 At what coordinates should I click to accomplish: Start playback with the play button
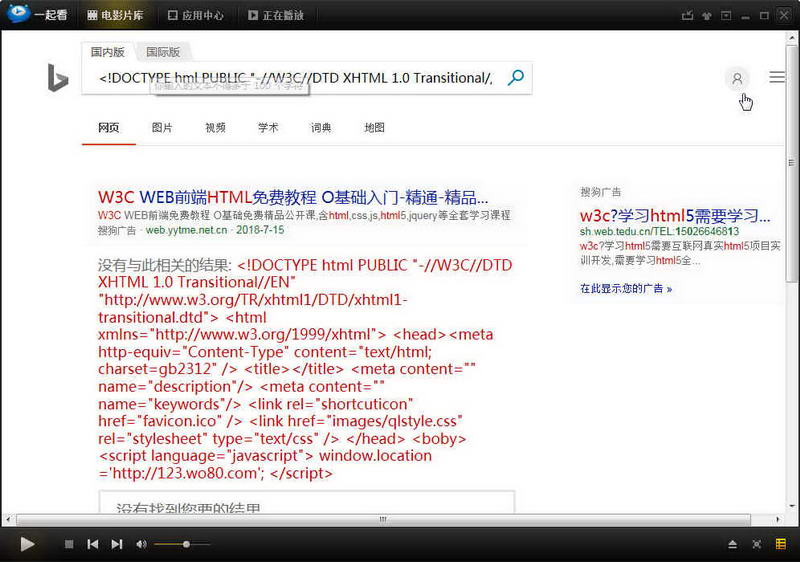pyautogui.click(x=27, y=544)
